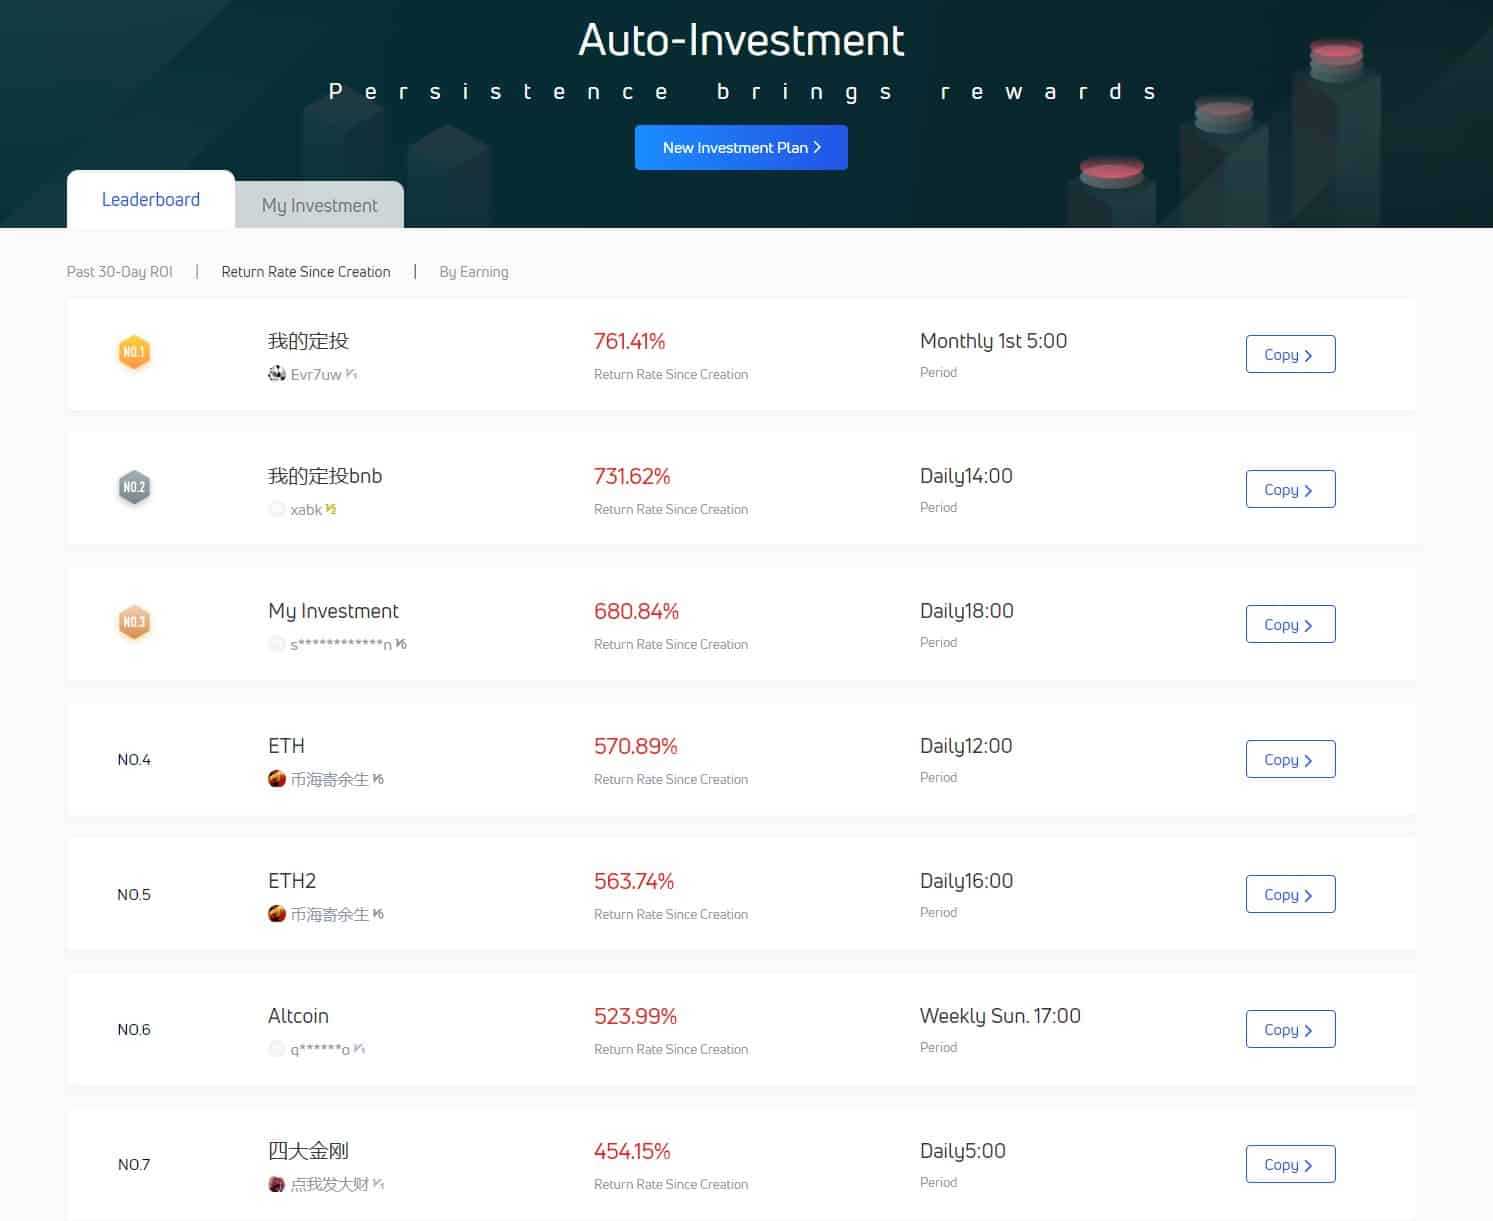Viewport: 1493px width, 1221px height.
Task: Click the avatar beside the 四大金刚 plan
Action: (x=277, y=1184)
